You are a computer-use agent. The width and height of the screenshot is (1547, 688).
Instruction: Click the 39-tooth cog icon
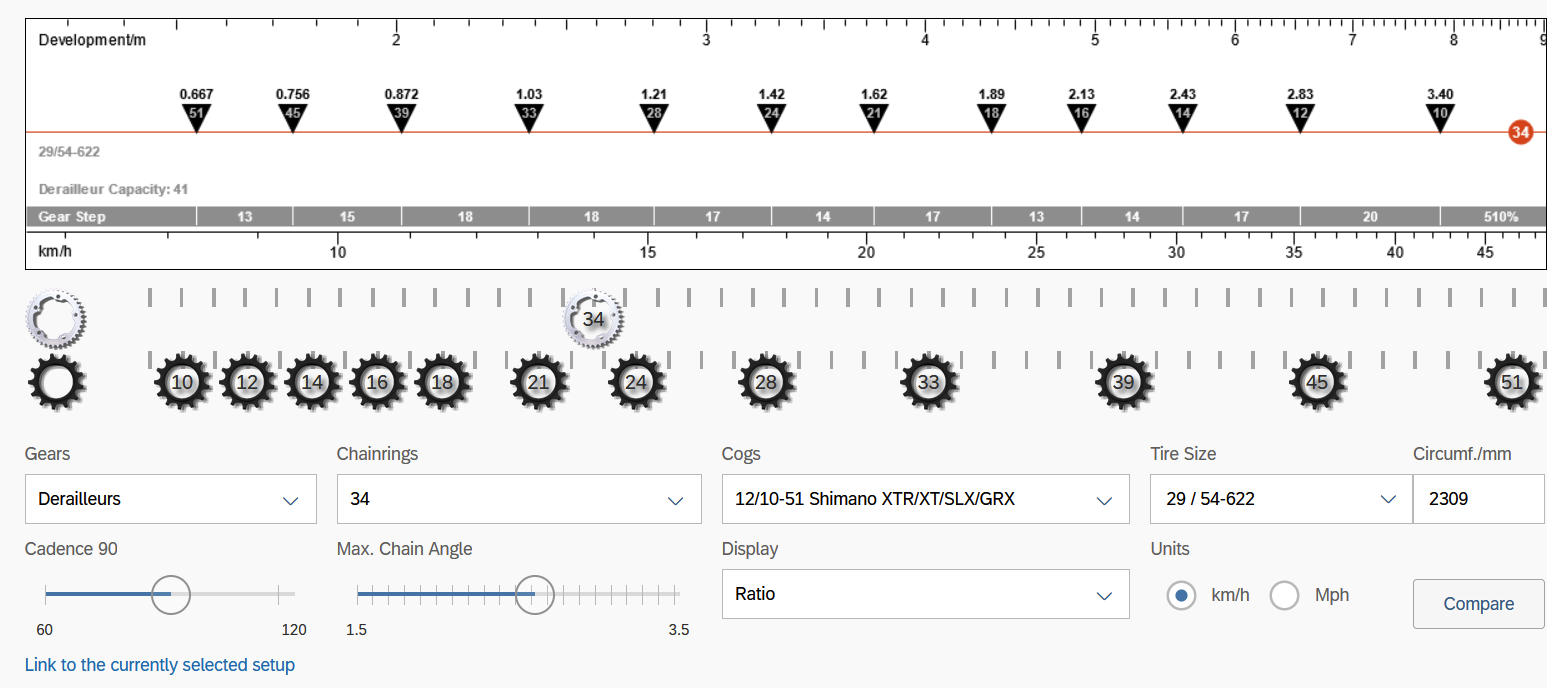(1124, 382)
